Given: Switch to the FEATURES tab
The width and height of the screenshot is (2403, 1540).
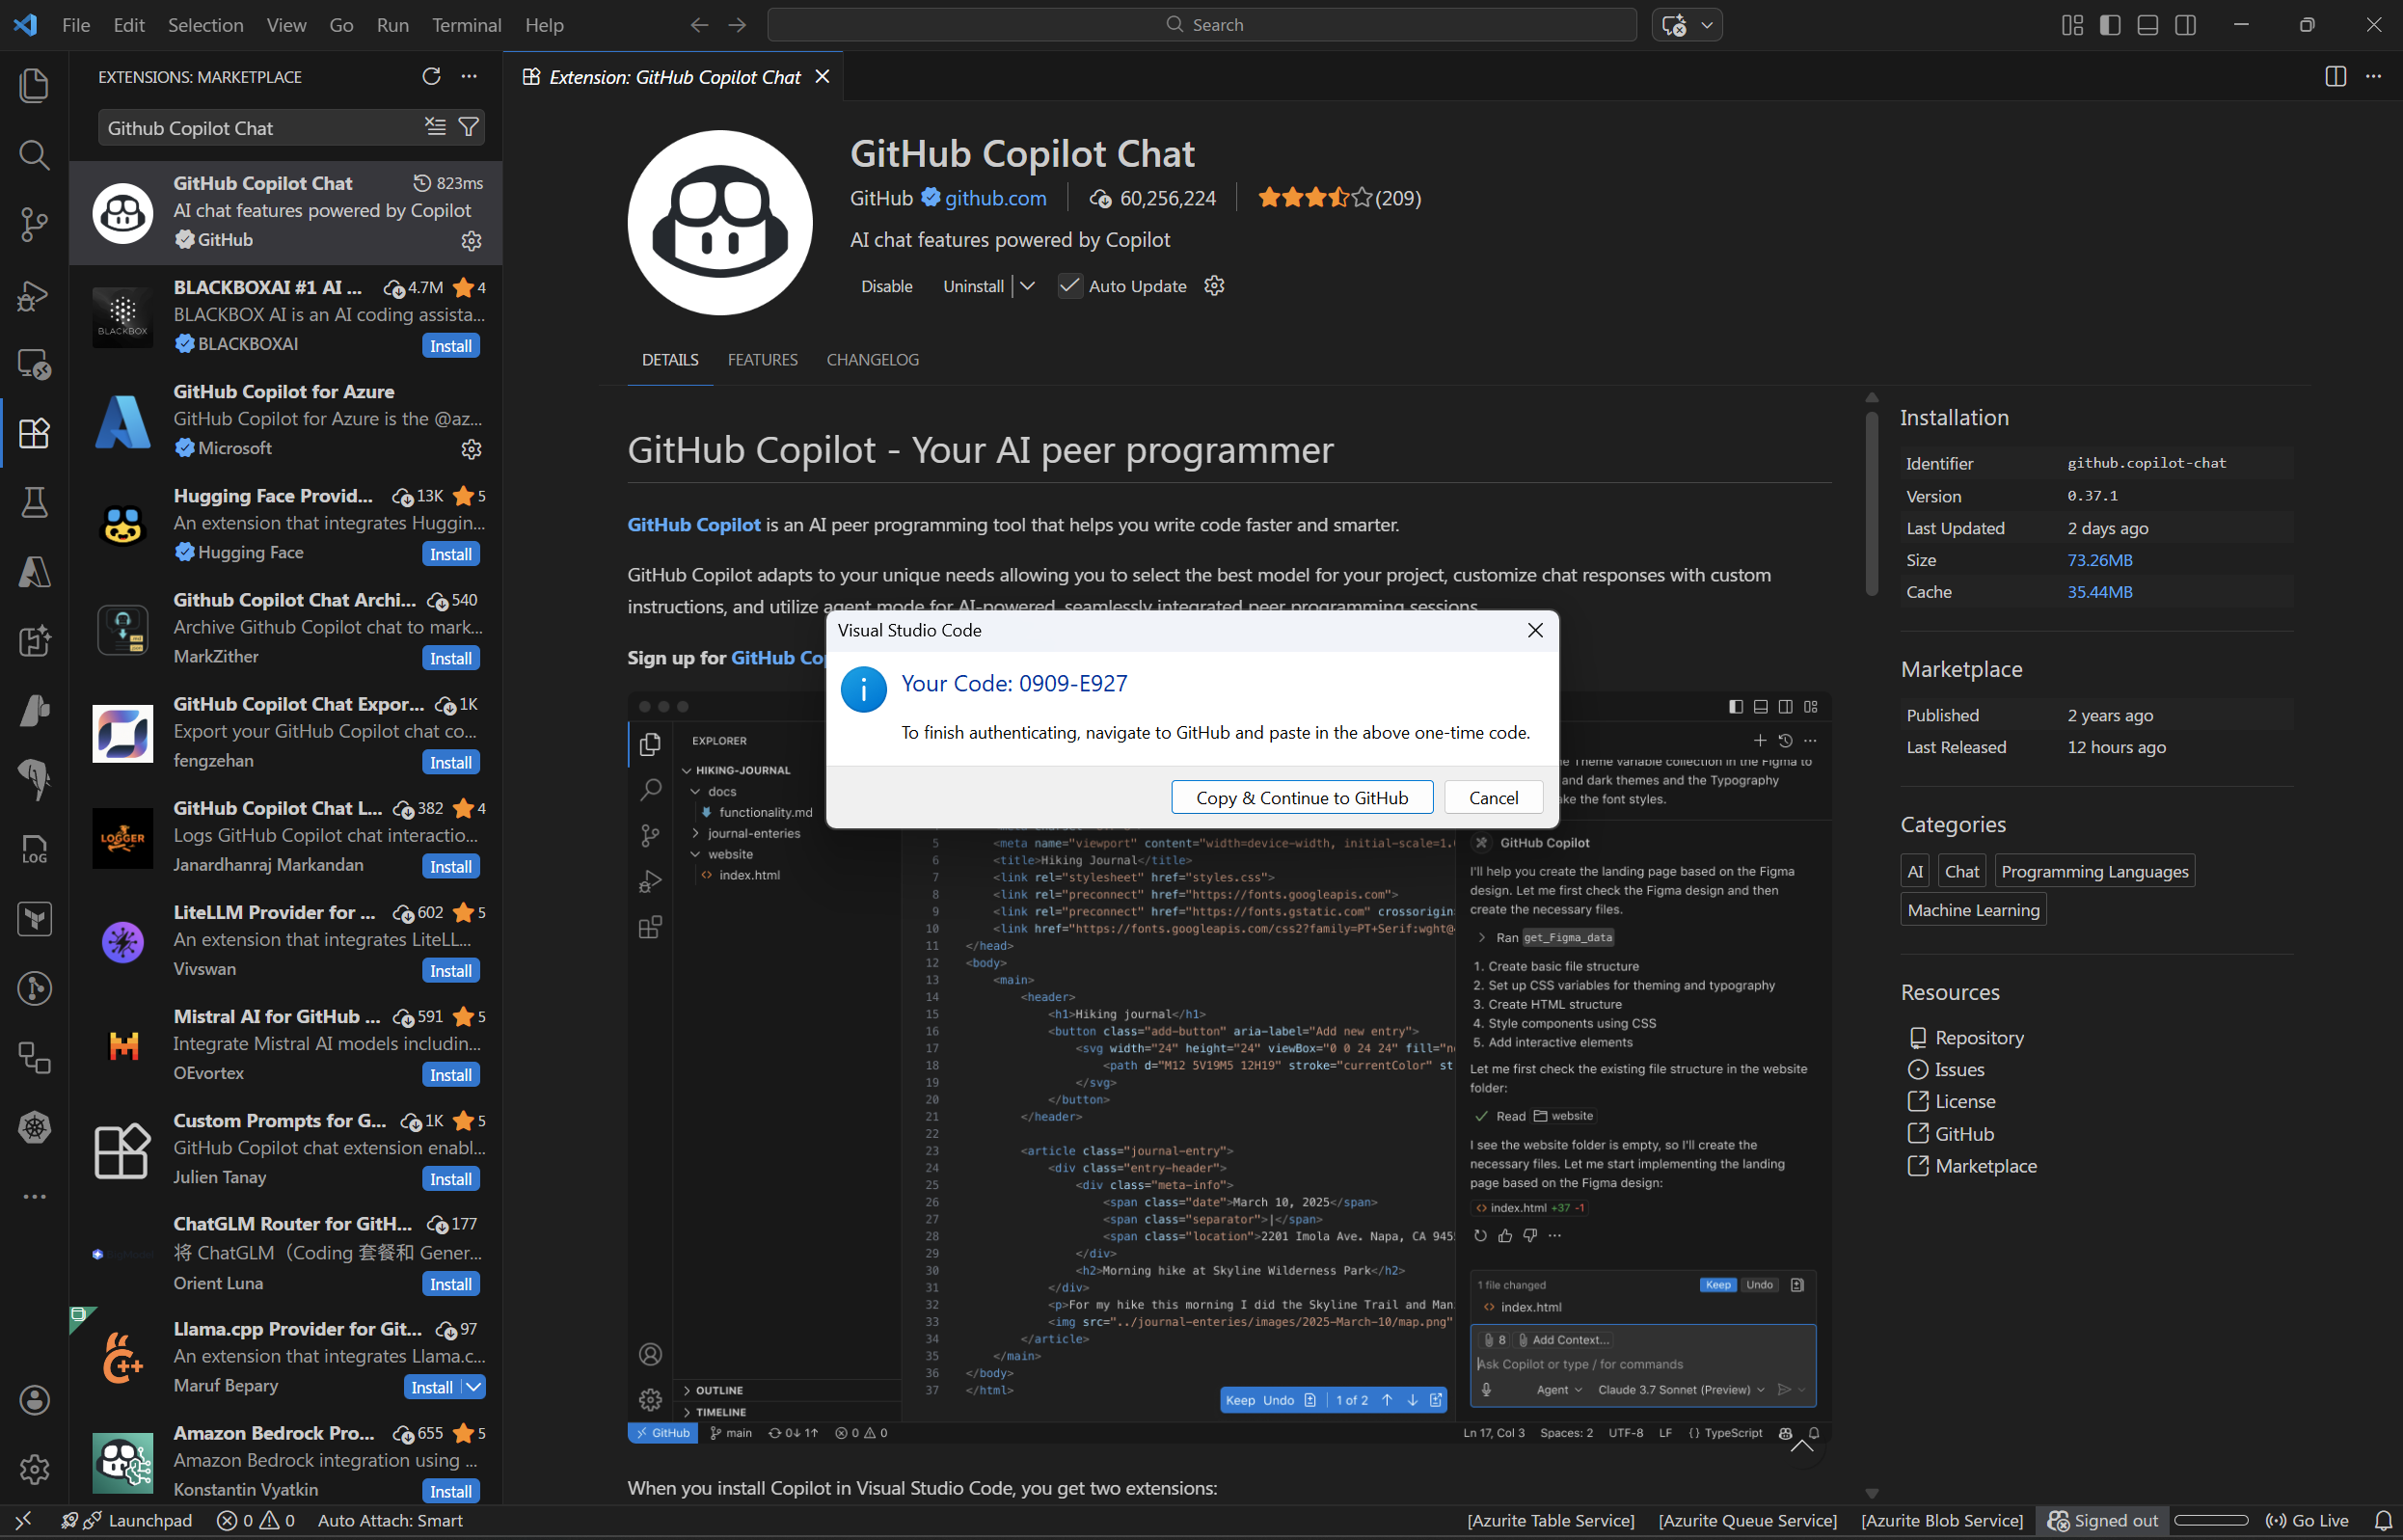Looking at the screenshot, I should tap(762, 360).
